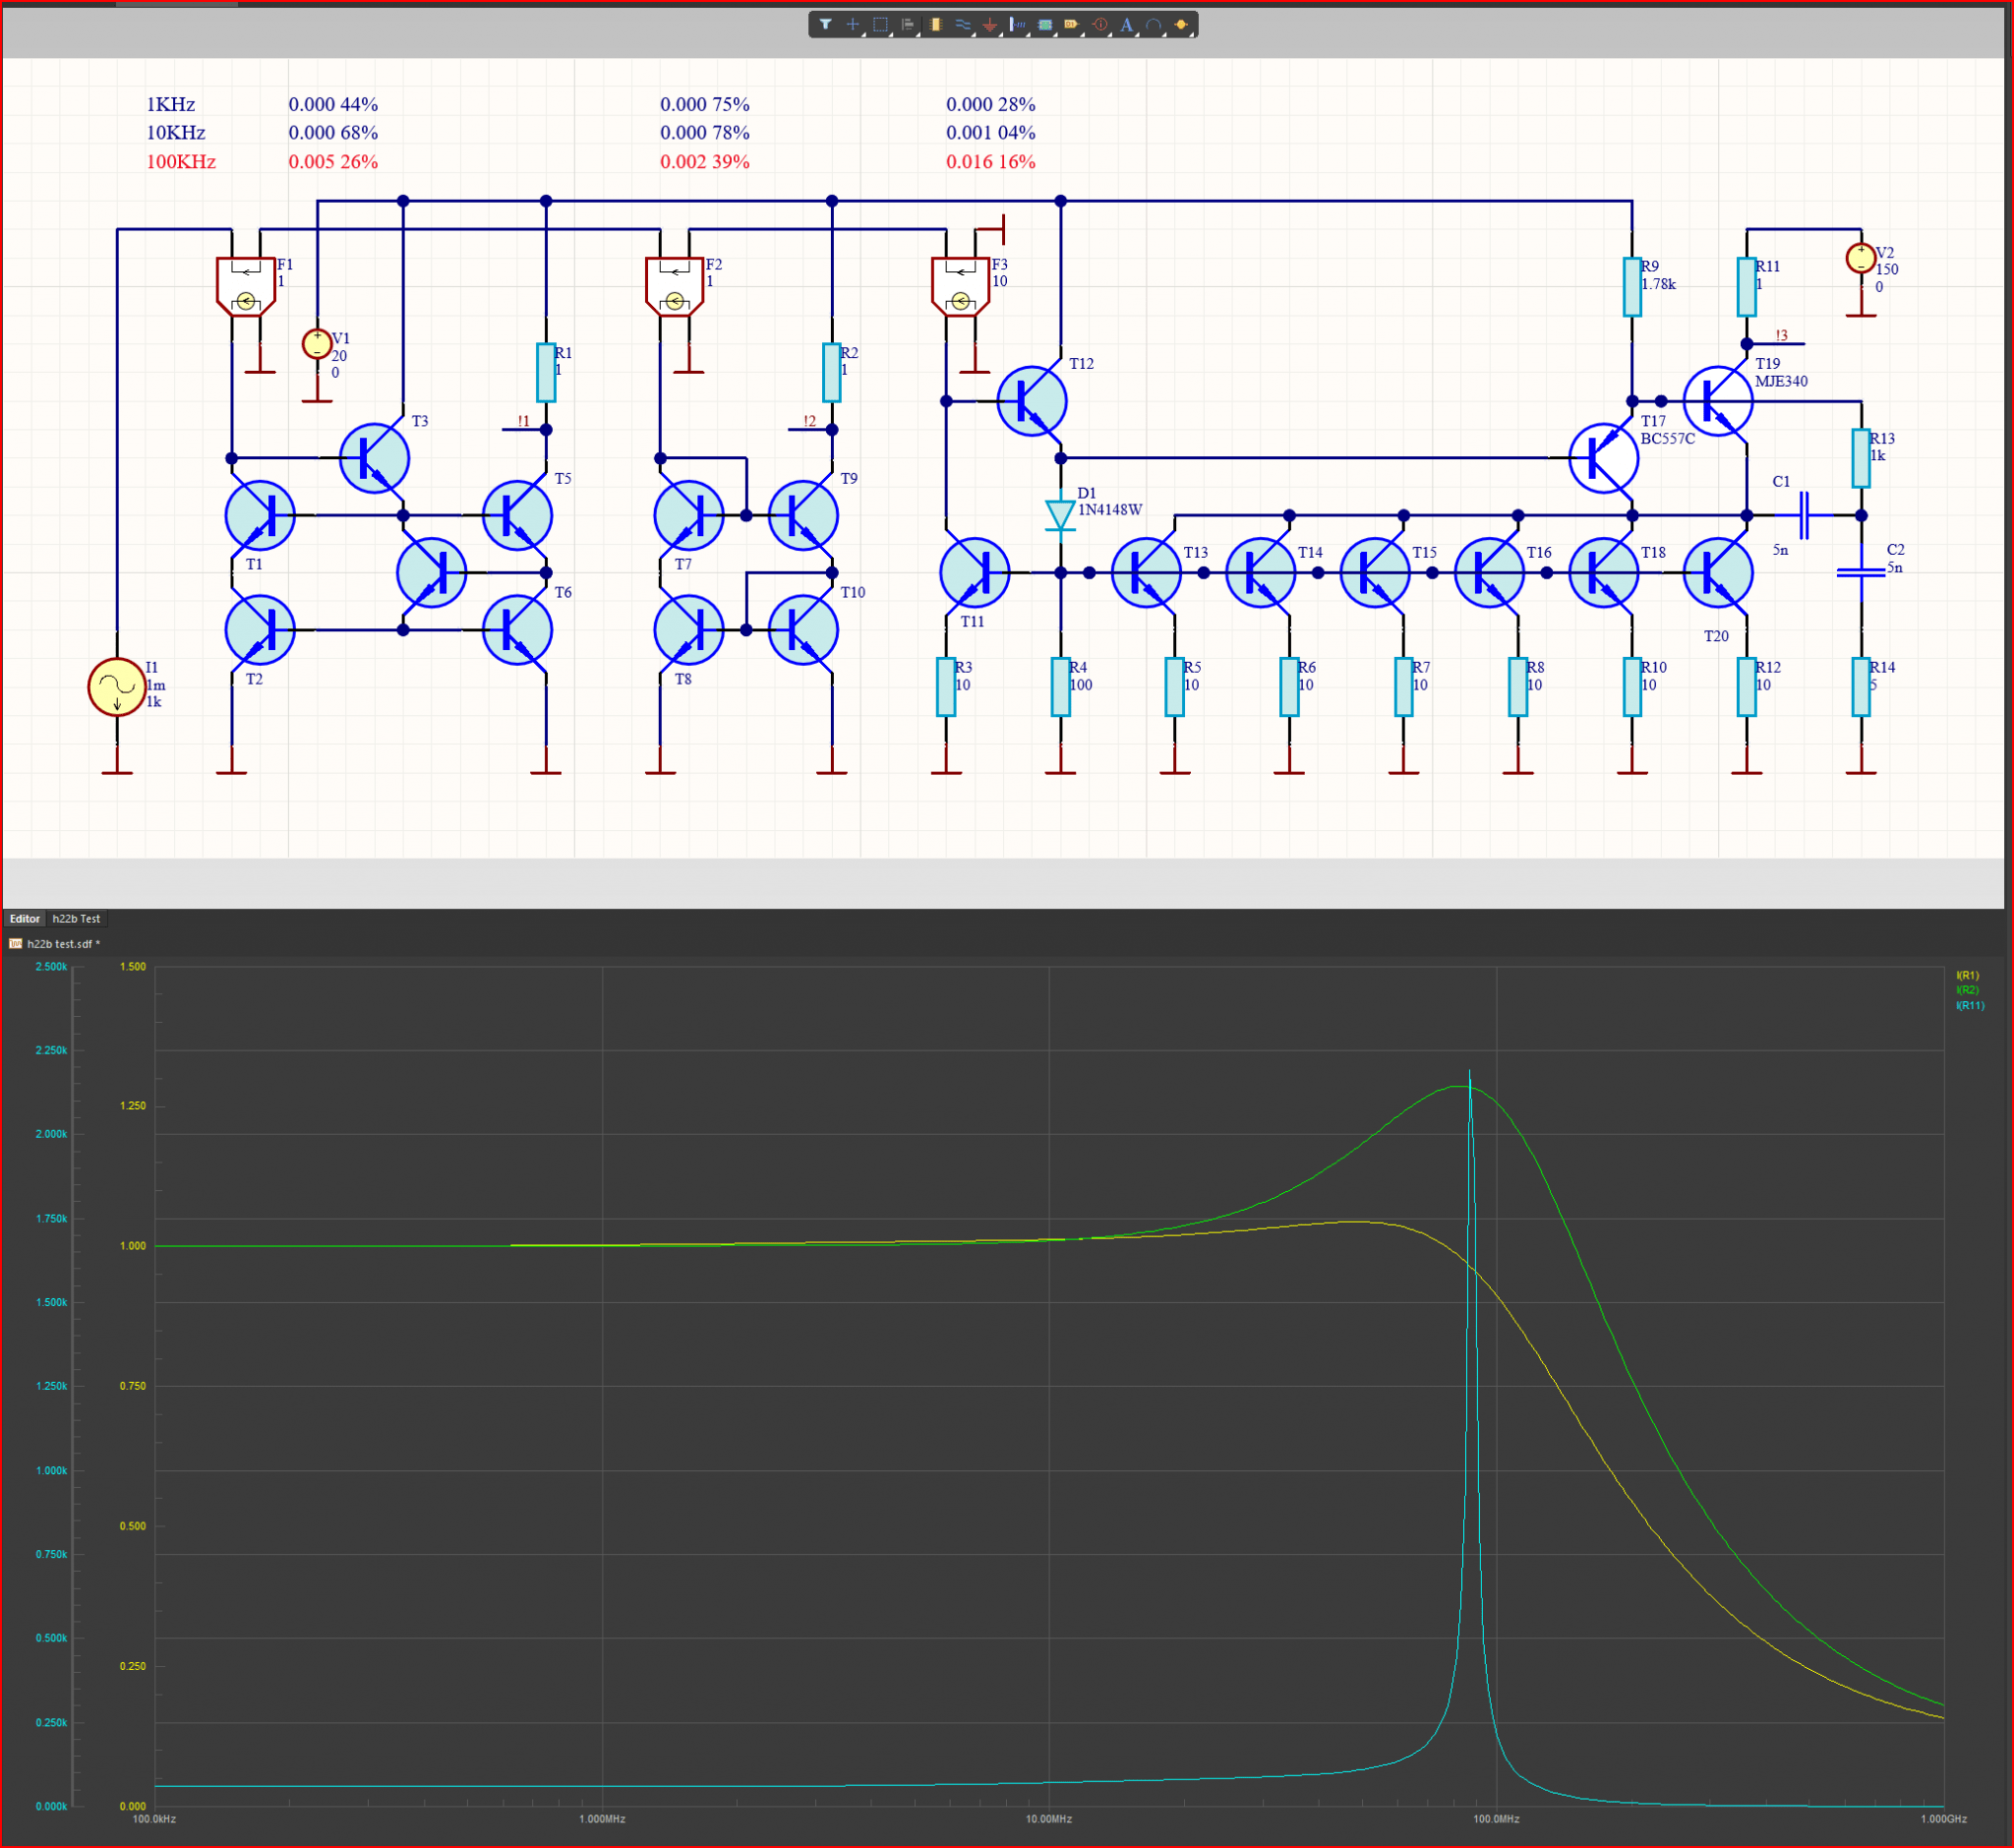Select the letter A text string tool
Viewport: 2014px width, 1848px height.
[1126, 25]
